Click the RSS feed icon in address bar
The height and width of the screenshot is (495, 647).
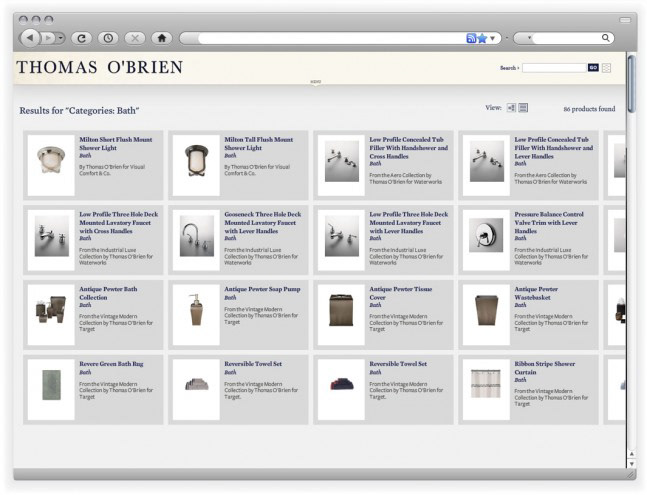[471, 38]
